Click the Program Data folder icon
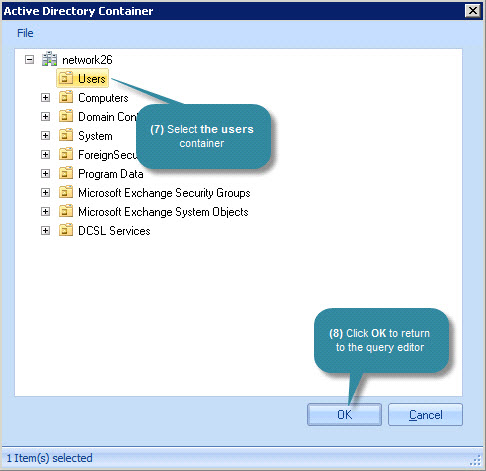This screenshot has width=486, height=471. click(66, 173)
